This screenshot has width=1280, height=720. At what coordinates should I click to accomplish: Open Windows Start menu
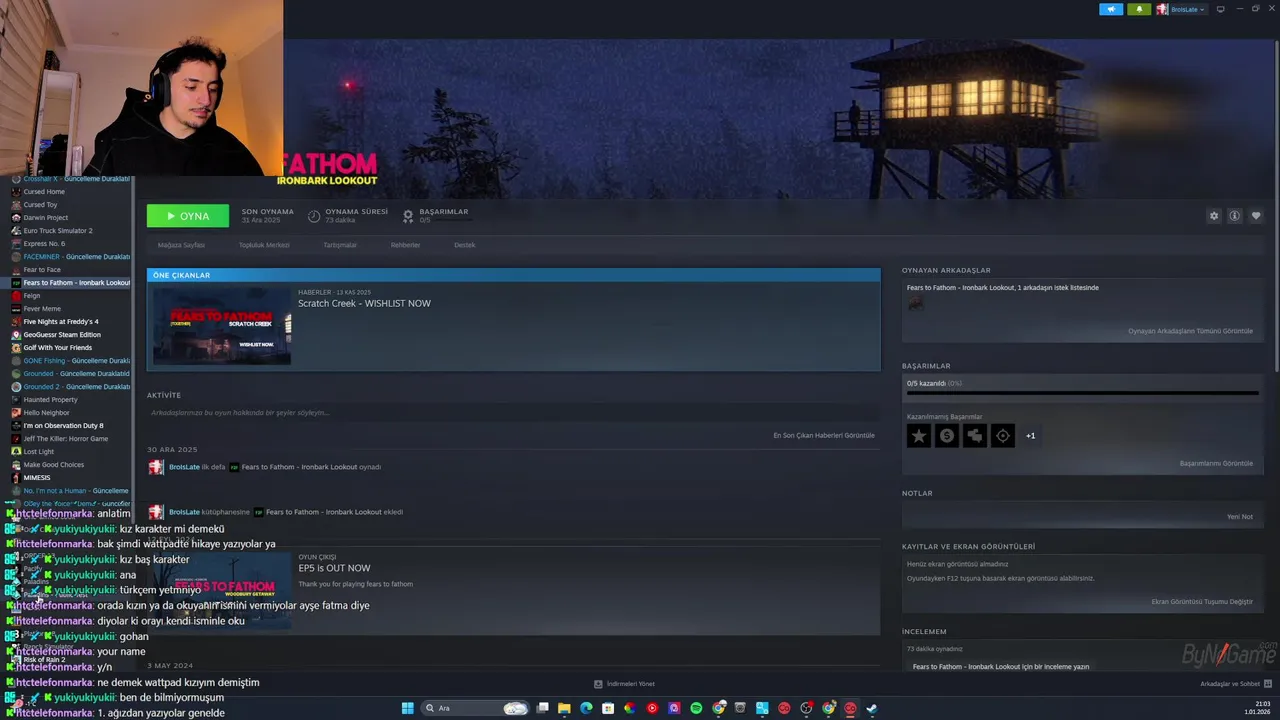[x=408, y=708]
